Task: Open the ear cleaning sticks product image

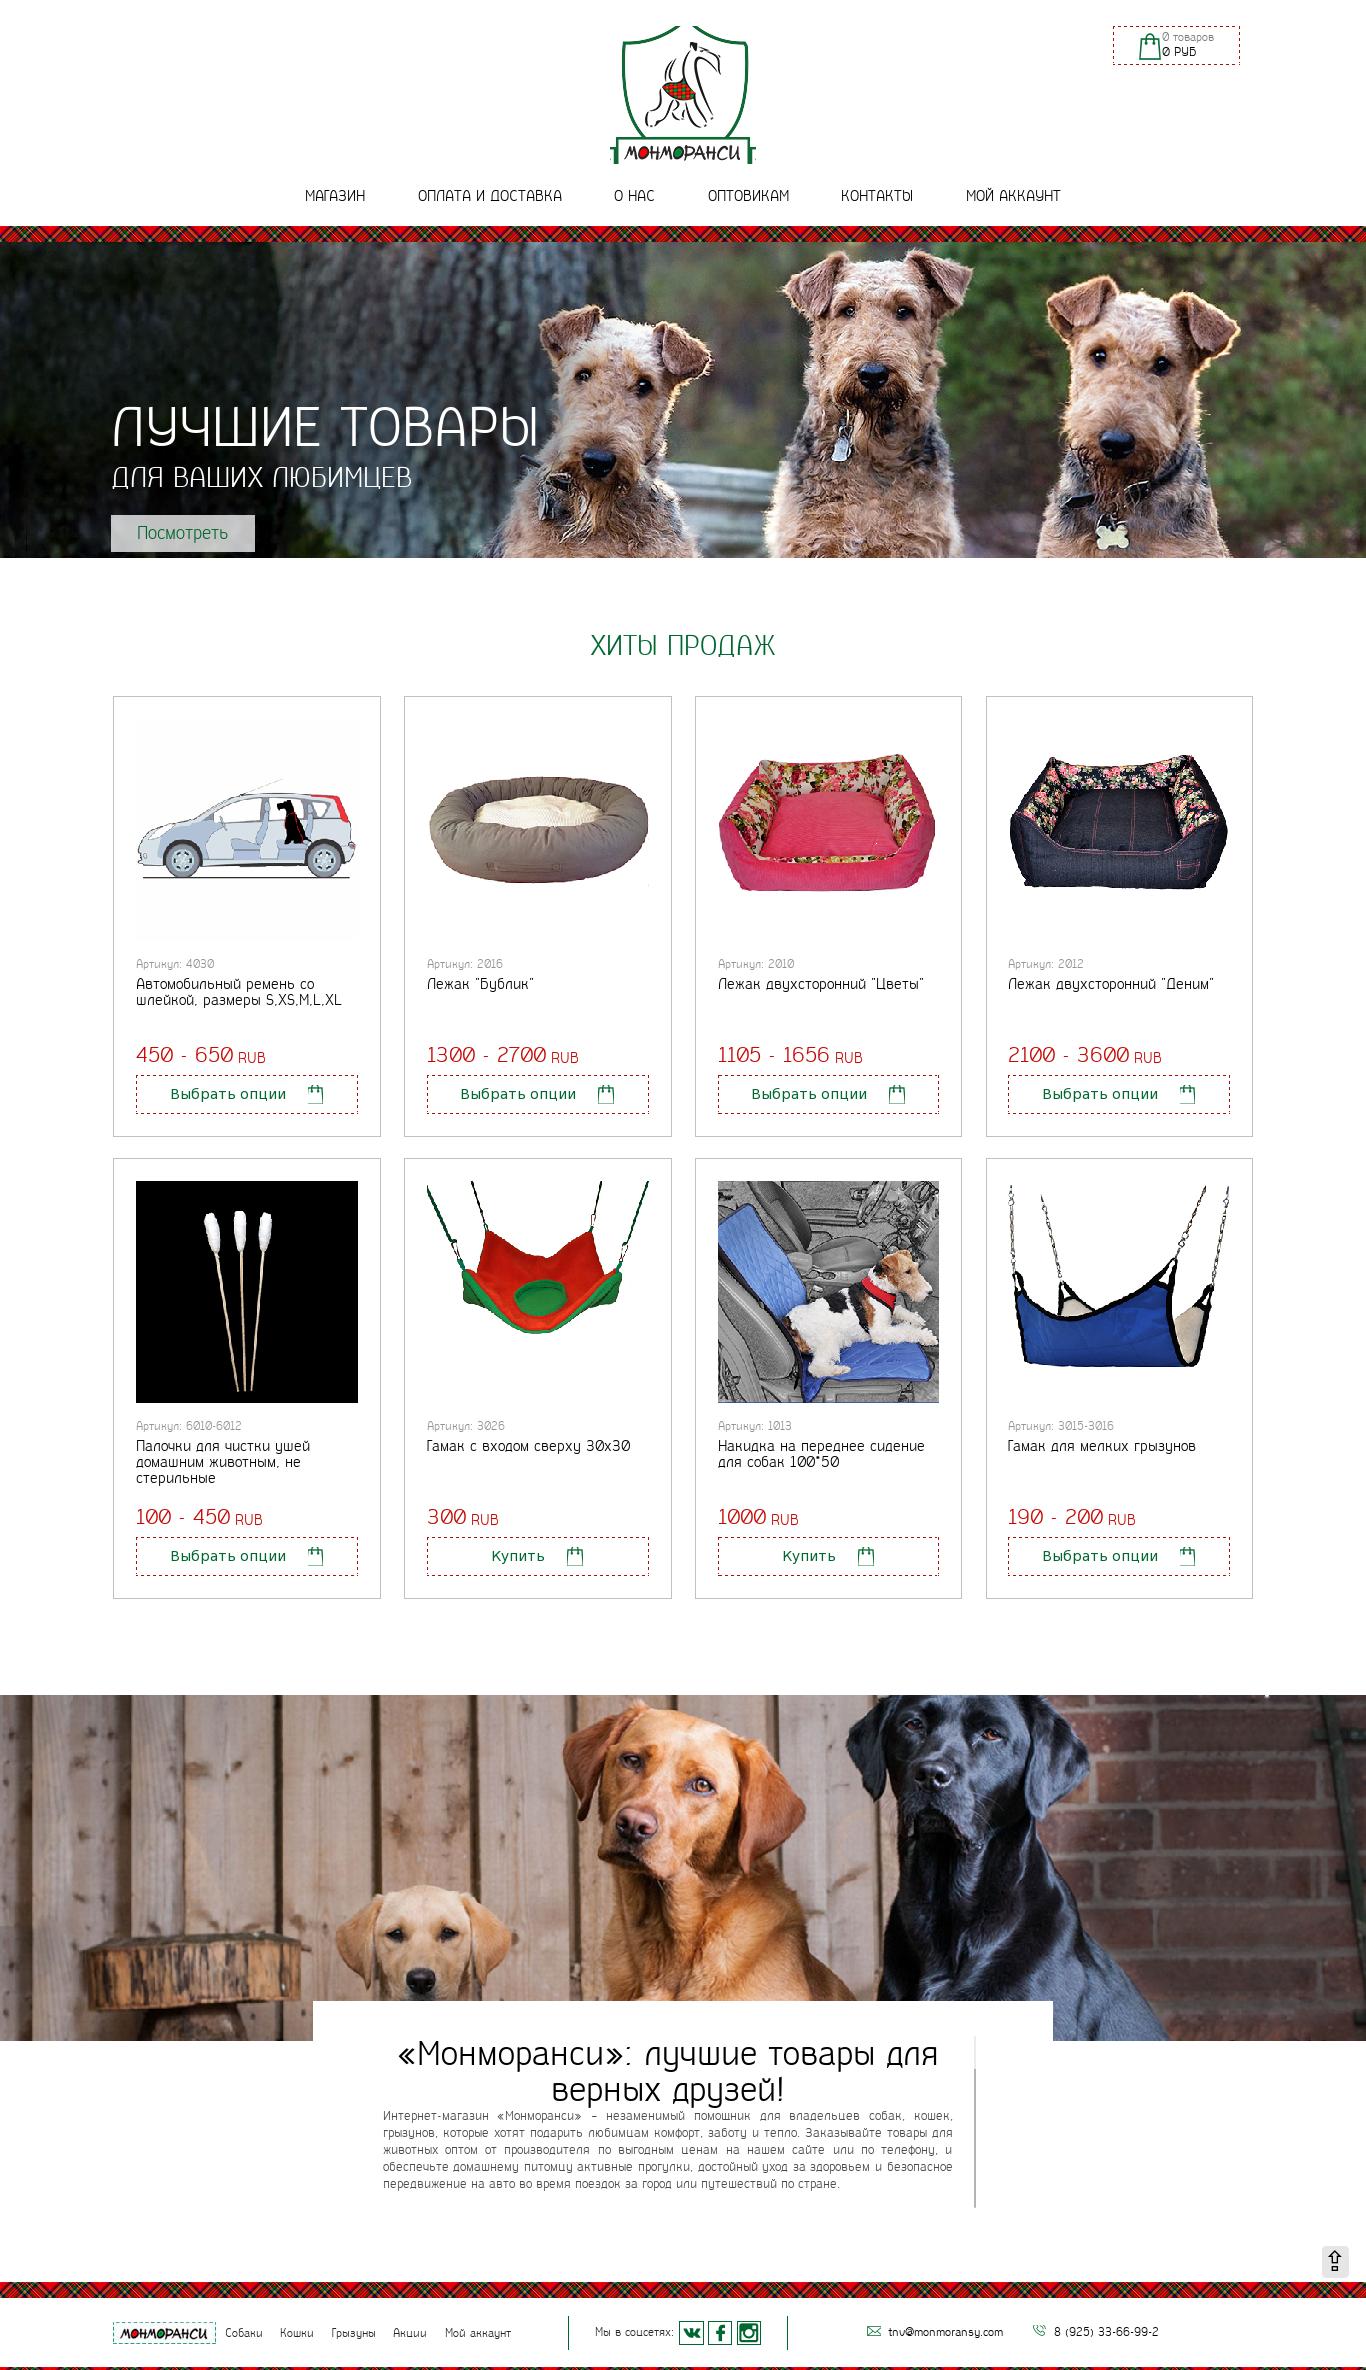Action: [247, 1292]
